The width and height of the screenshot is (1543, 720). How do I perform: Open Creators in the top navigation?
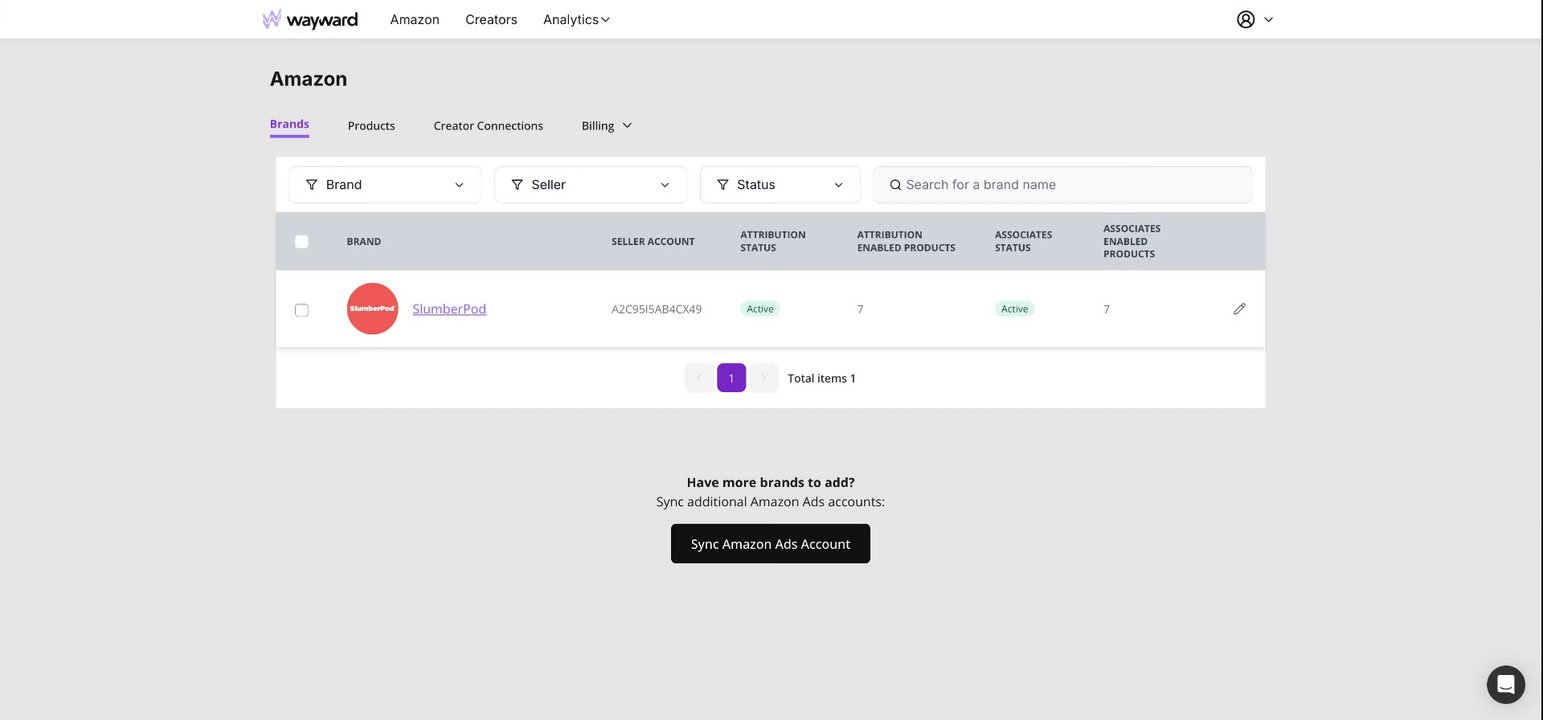[x=491, y=19]
